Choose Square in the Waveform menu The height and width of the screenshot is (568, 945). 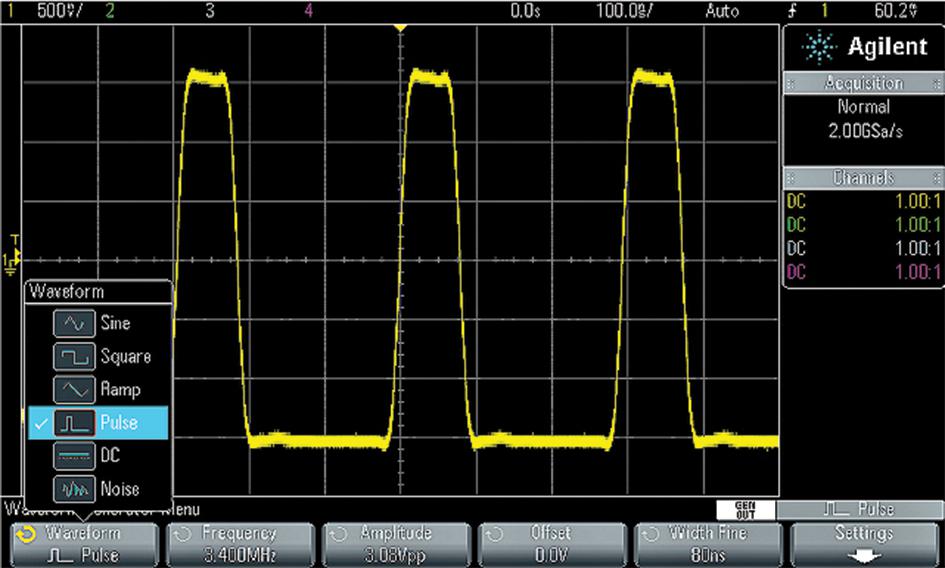click(98, 356)
